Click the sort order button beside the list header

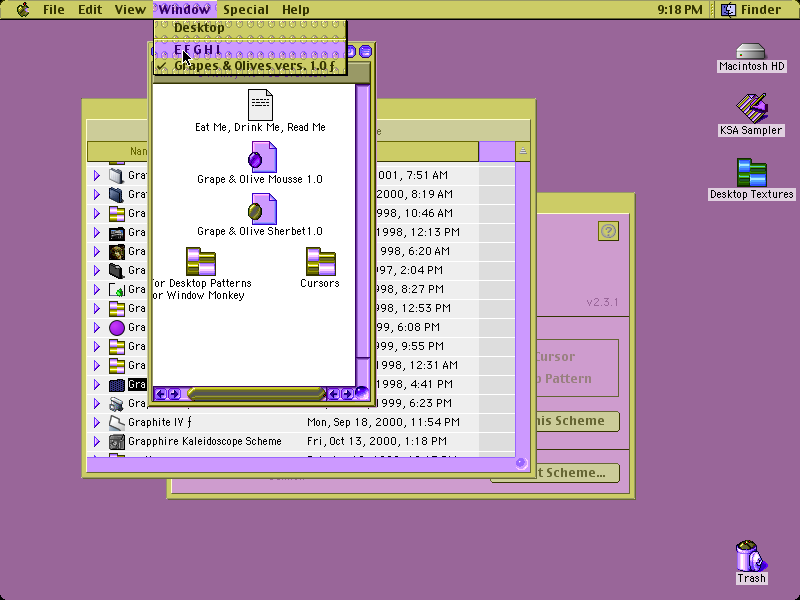(522, 151)
